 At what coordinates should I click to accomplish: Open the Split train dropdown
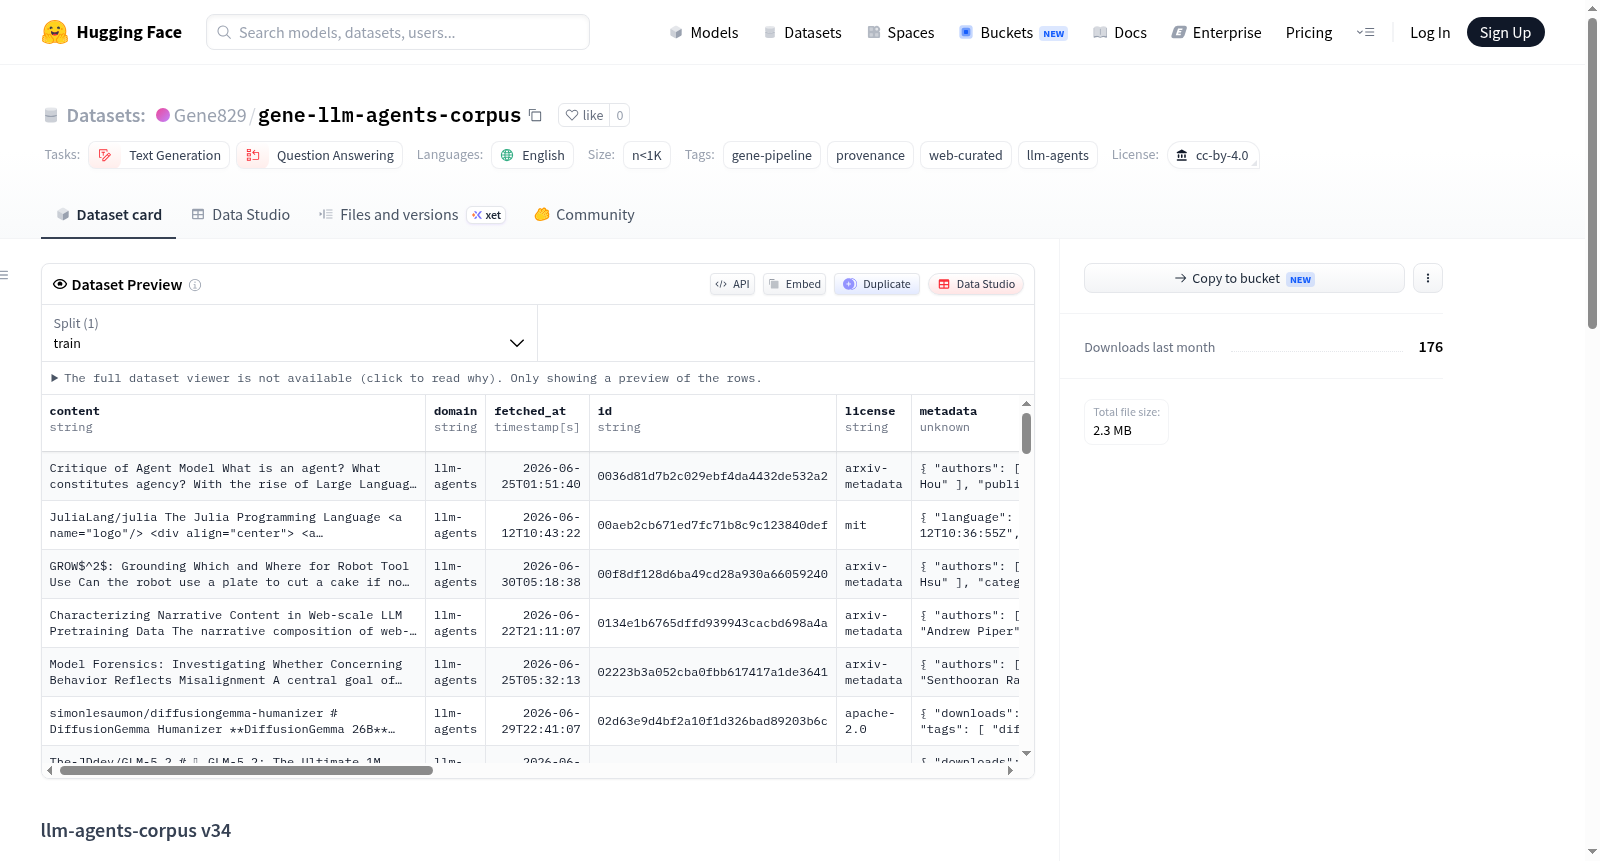(x=289, y=333)
